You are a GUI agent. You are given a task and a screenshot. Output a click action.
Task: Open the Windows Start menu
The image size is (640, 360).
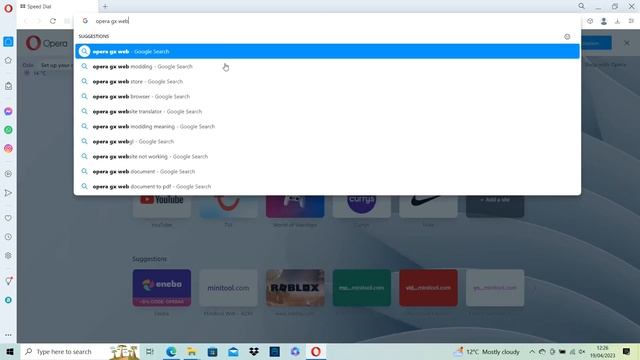pos(10,351)
